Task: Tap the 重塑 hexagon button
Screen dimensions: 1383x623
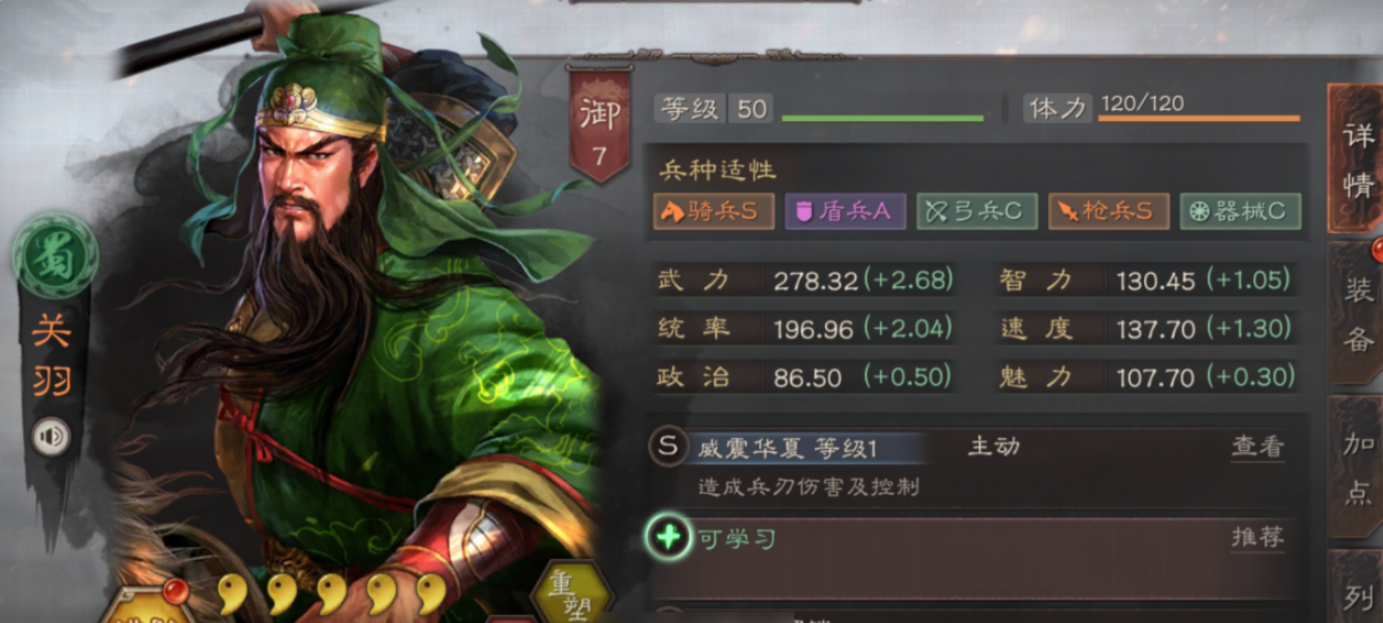Action: pyautogui.click(x=572, y=594)
